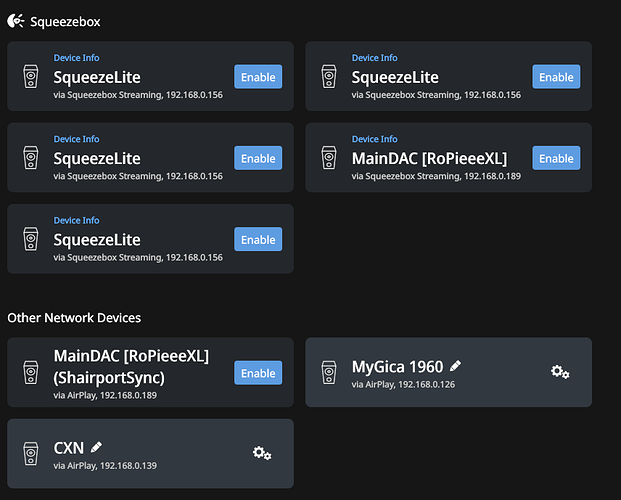The image size is (621, 500).
Task: Open the MyGica 1960 gear settings
Action: pos(560,372)
